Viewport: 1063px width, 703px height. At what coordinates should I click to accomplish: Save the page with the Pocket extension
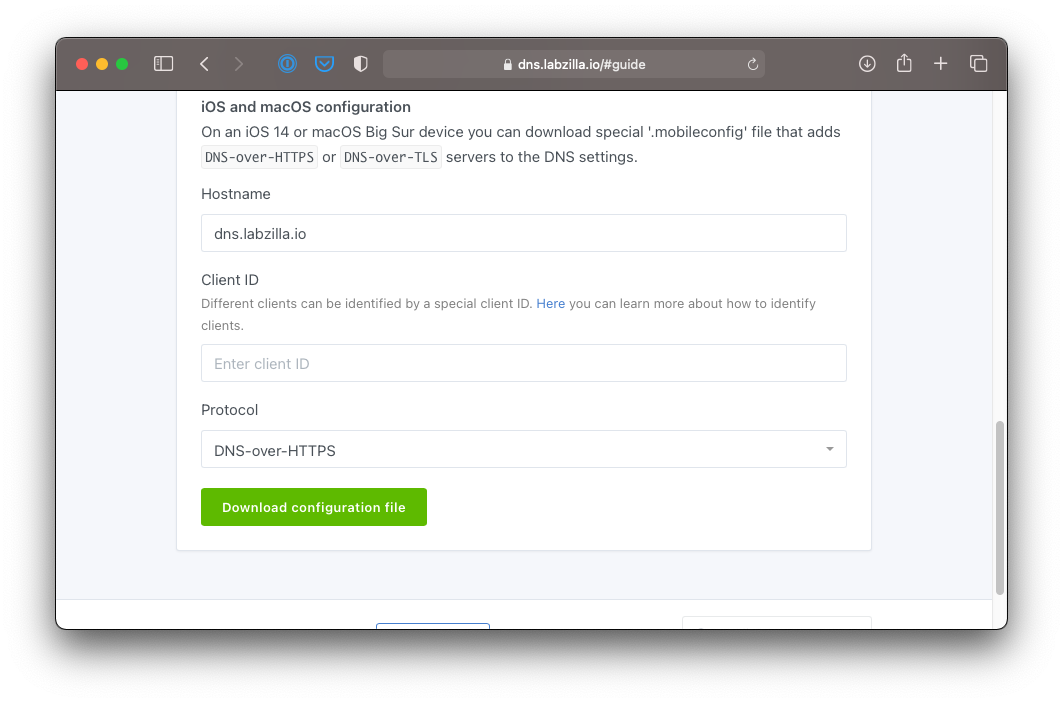pyautogui.click(x=324, y=64)
